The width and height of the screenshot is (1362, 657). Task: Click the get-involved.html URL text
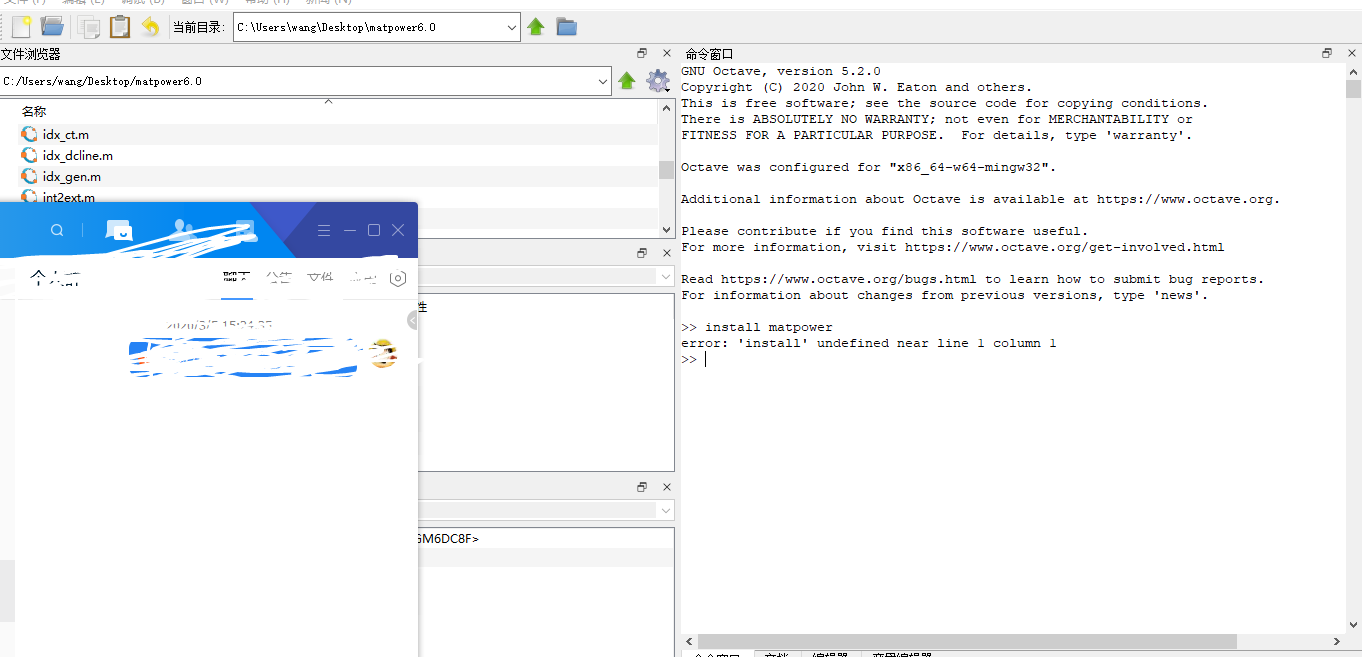pyautogui.click(x=1064, y=247)
